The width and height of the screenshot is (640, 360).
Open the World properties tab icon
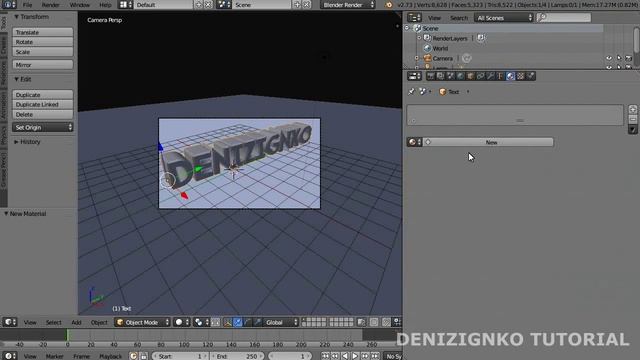pos(460,76)
